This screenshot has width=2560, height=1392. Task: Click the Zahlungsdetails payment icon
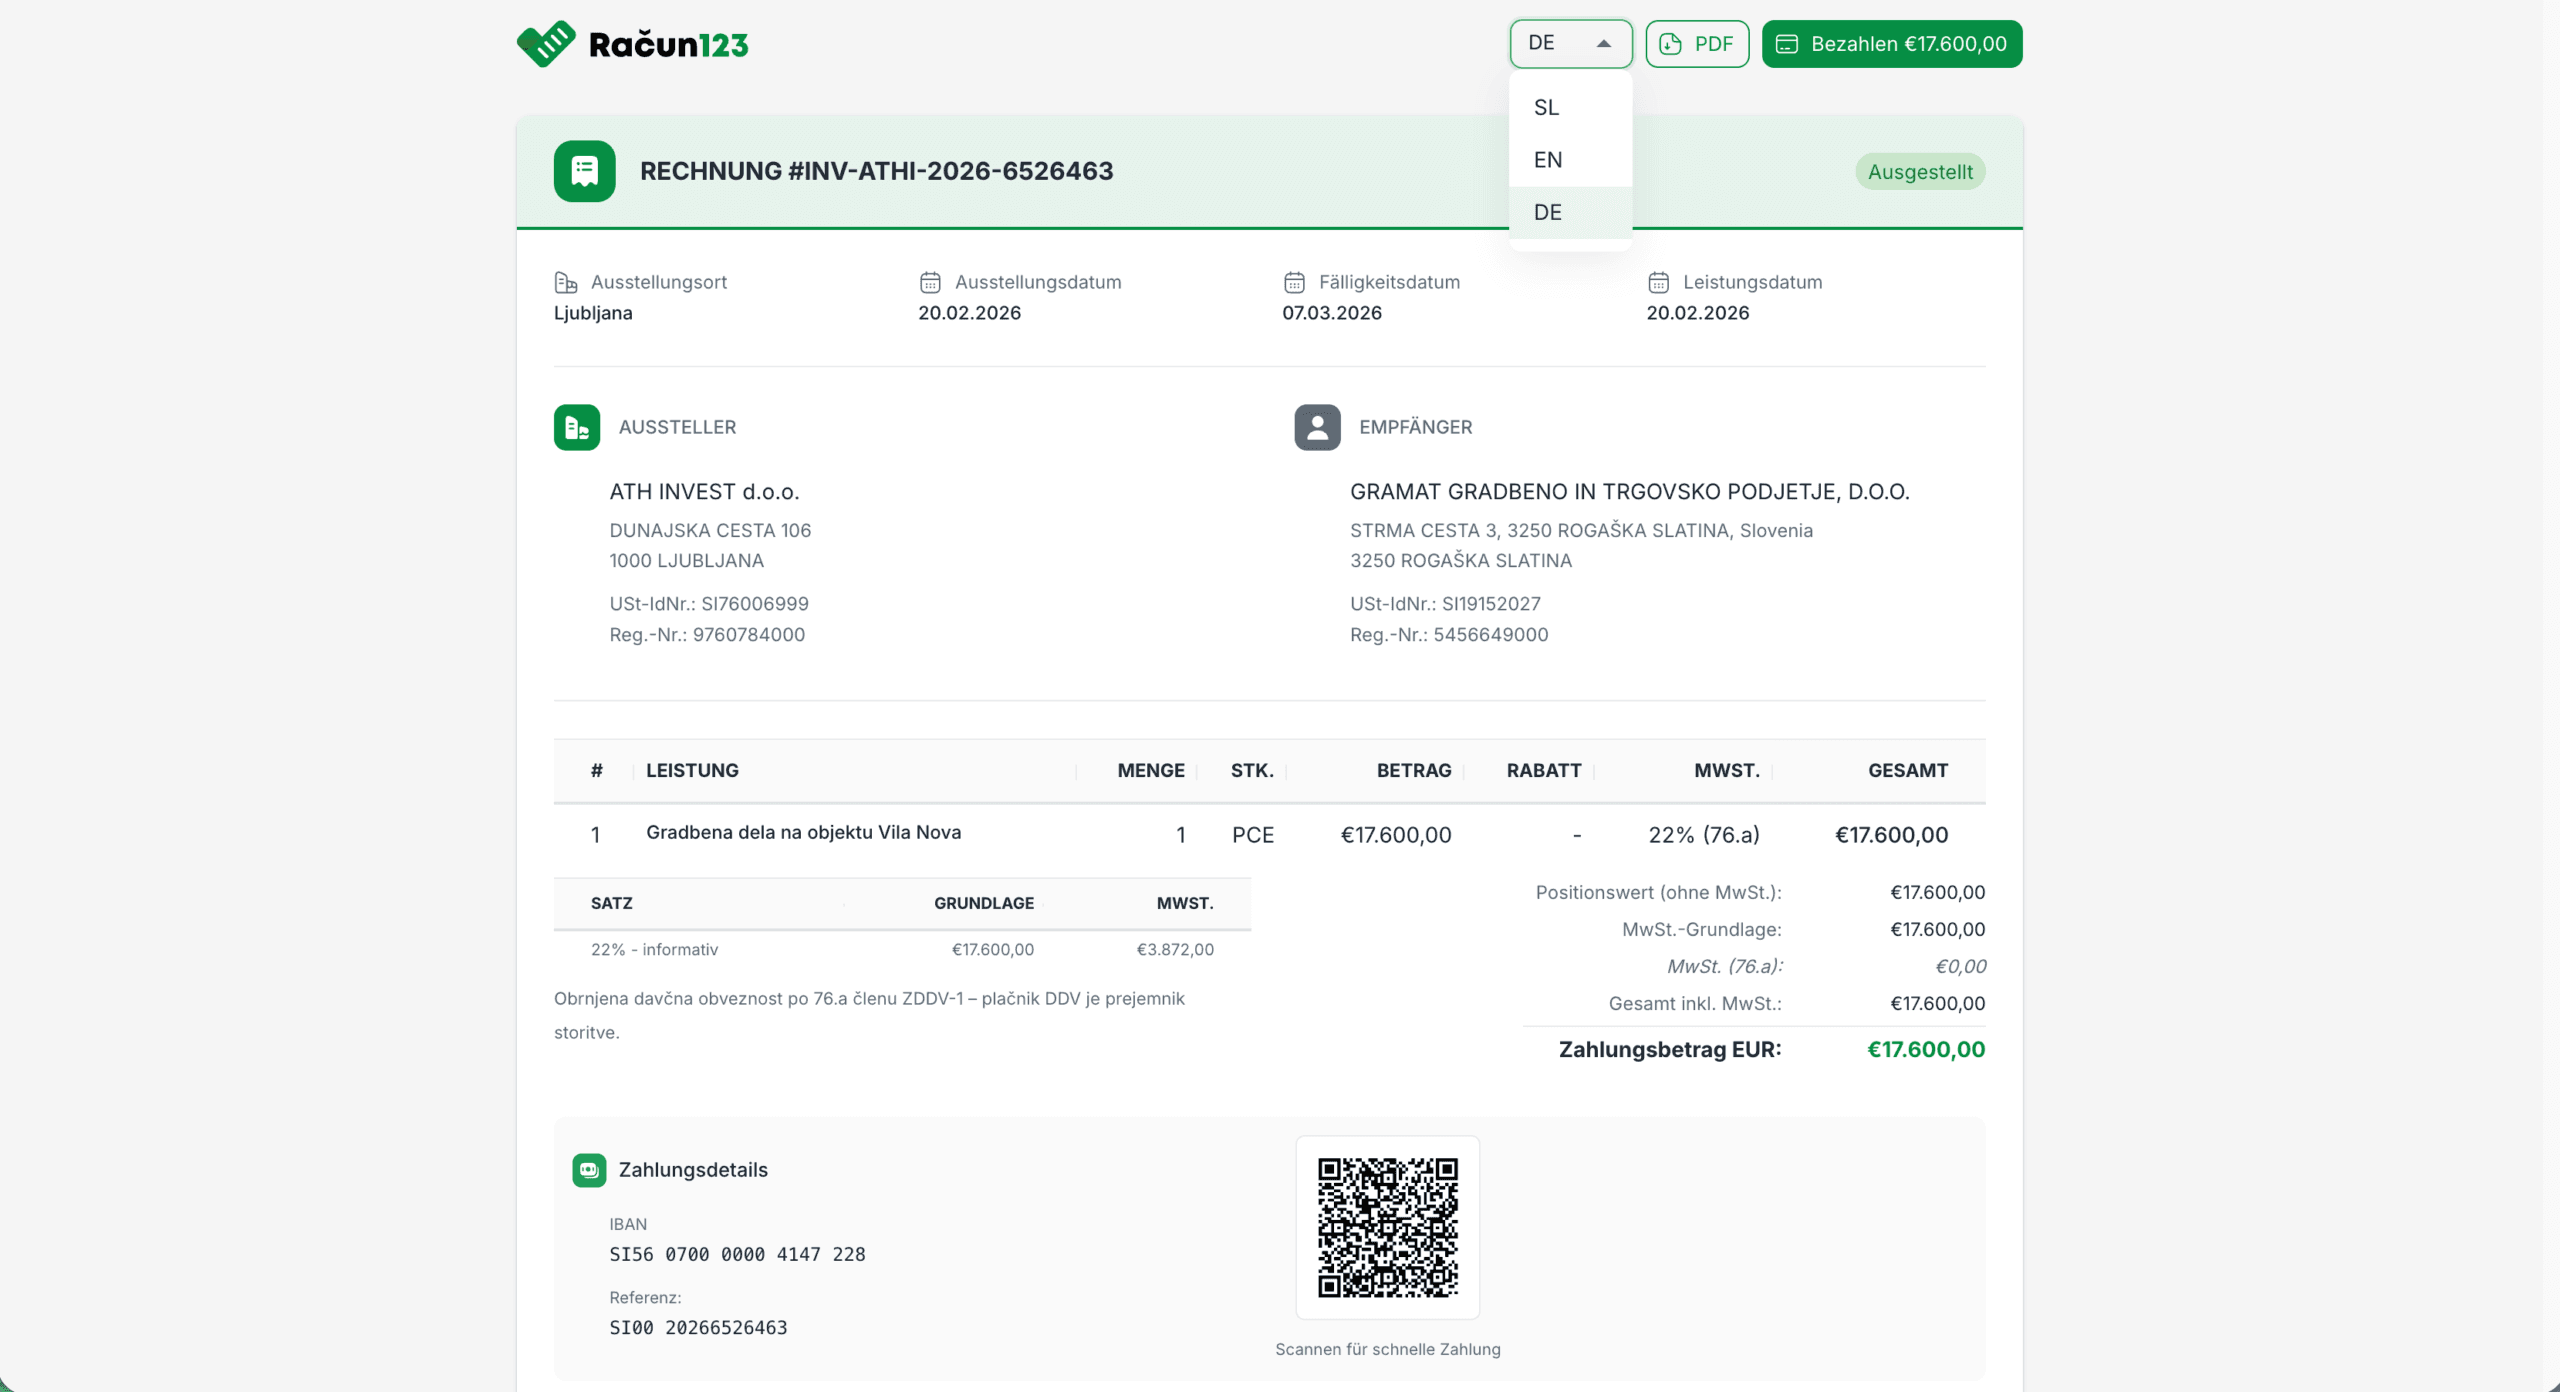tap(589, 1170)
